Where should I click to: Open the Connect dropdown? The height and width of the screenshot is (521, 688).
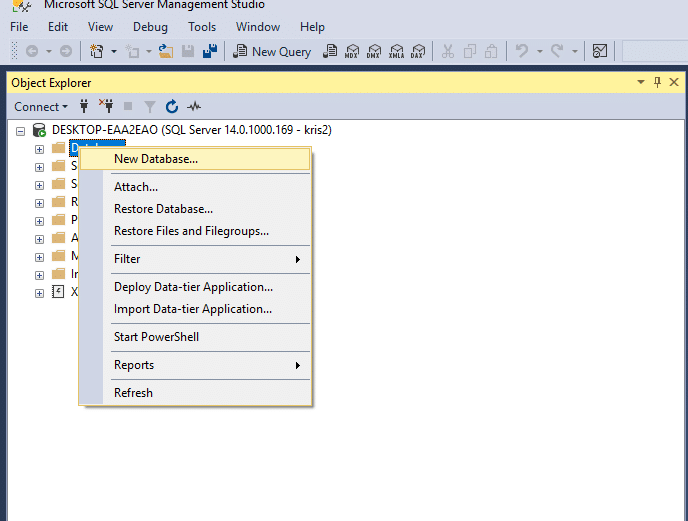[x=41, y=107]
